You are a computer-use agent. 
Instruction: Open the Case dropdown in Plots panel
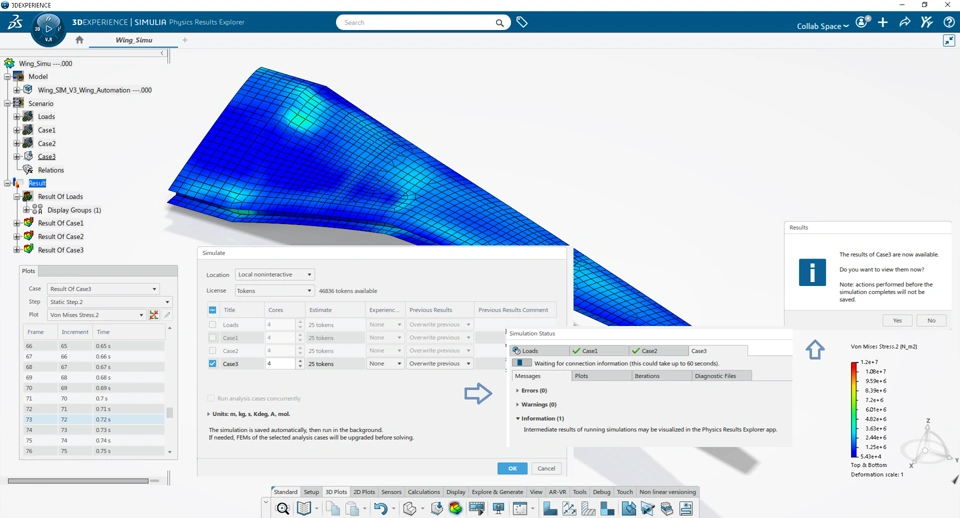pyautogui.click(x=103, y=288)
